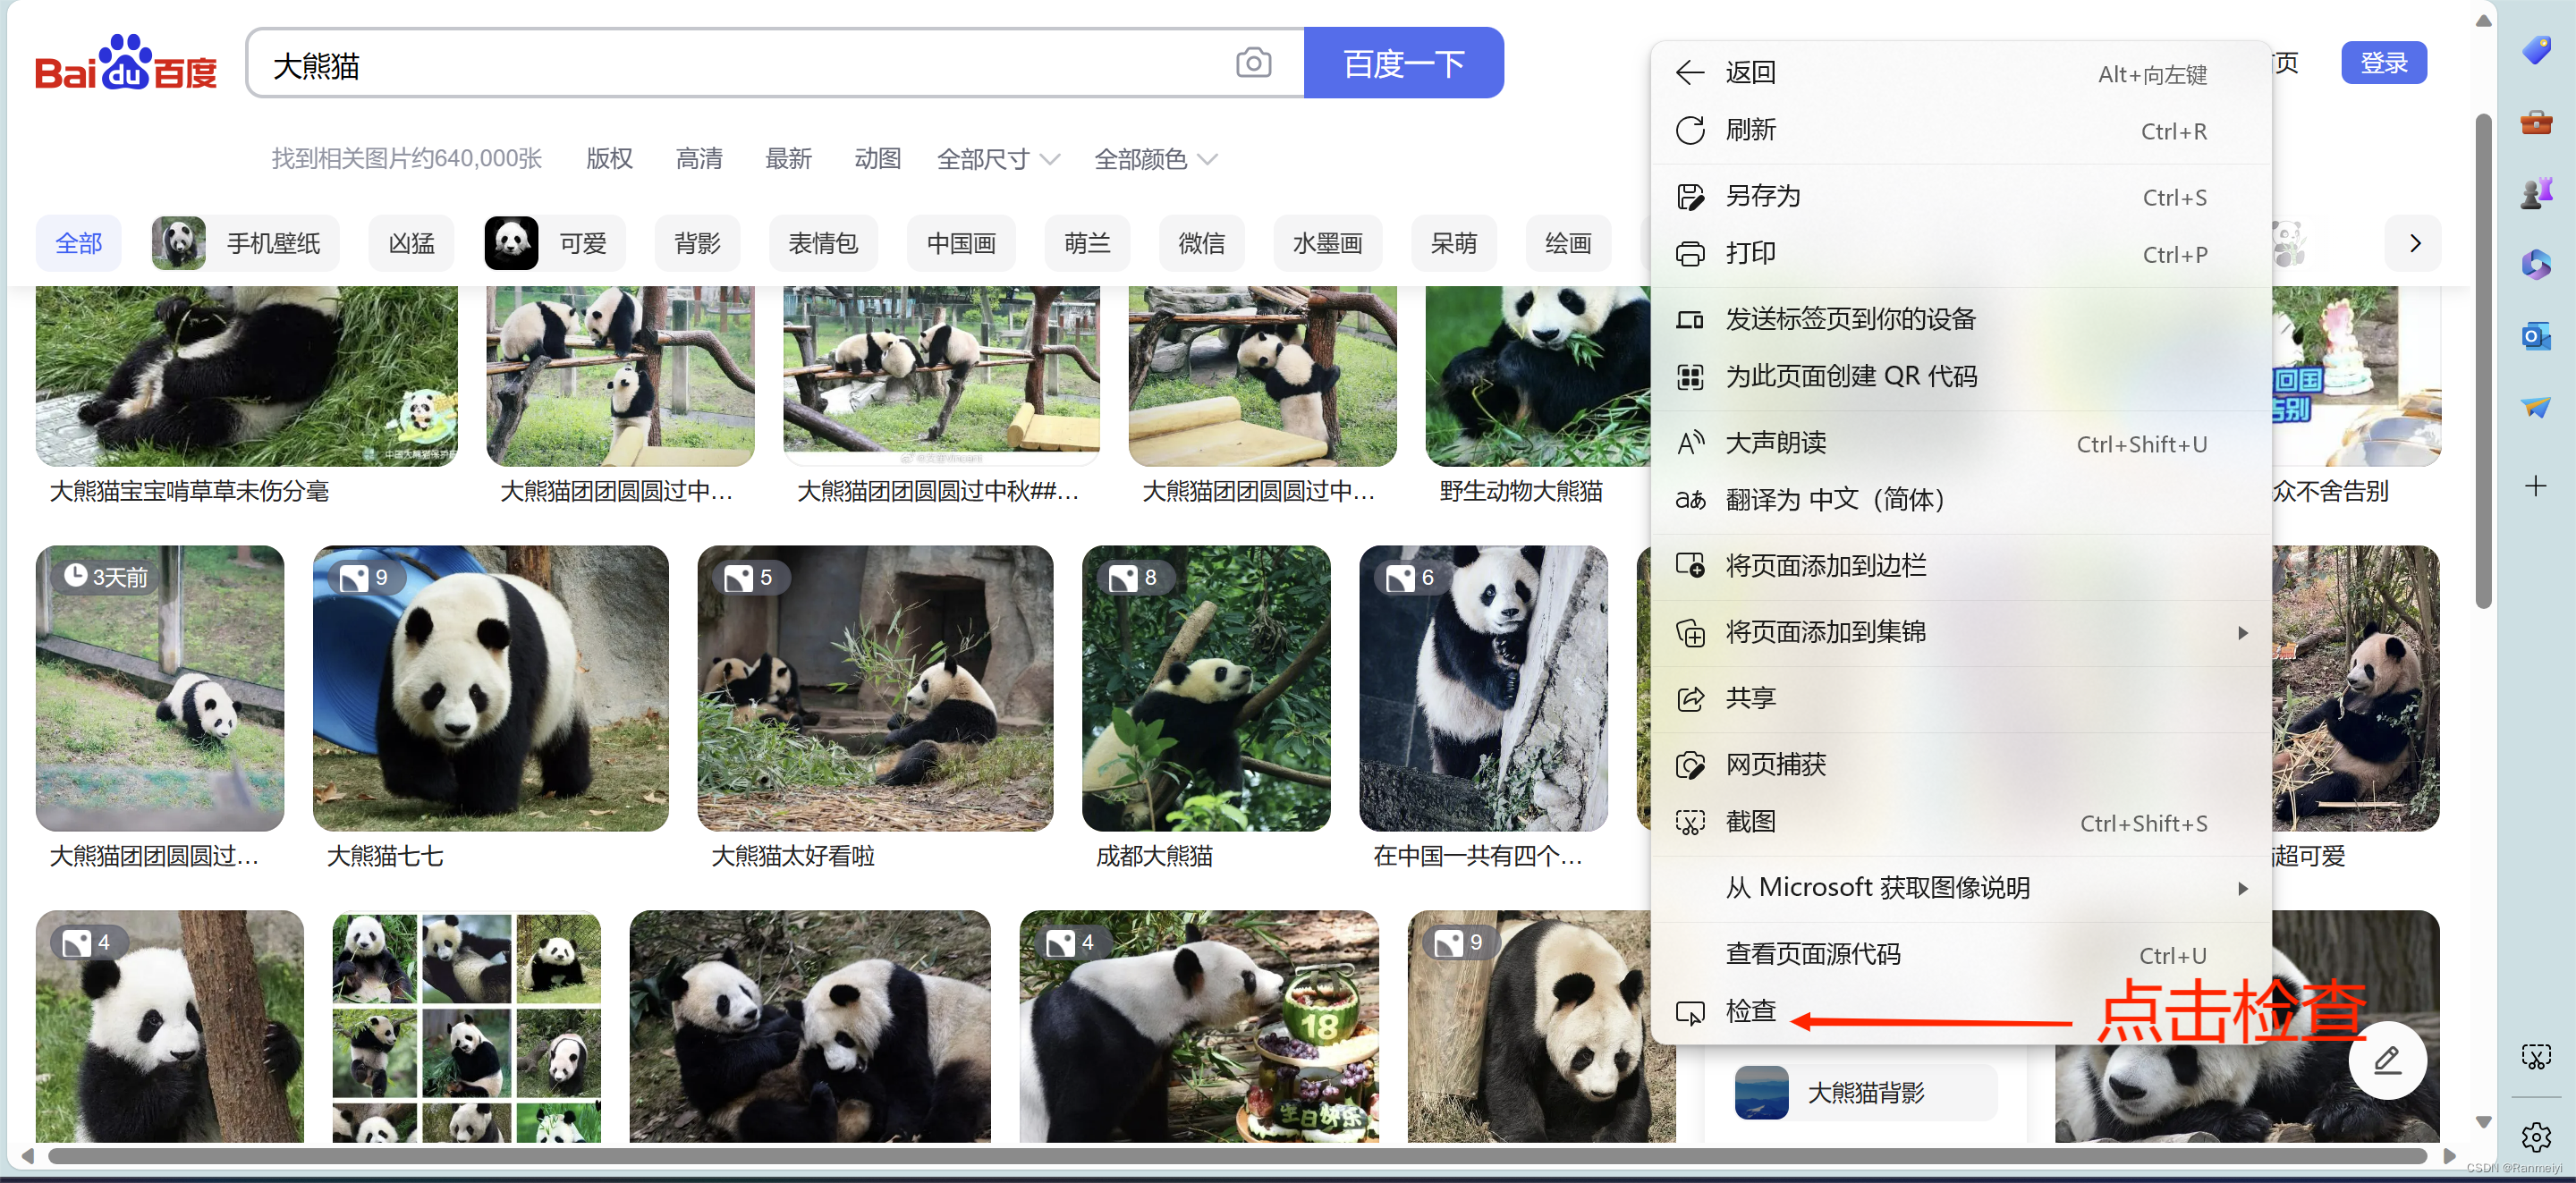Click the 百度一下 search button
The image size is (2576, 1183).
click(x=1403, y=63)
